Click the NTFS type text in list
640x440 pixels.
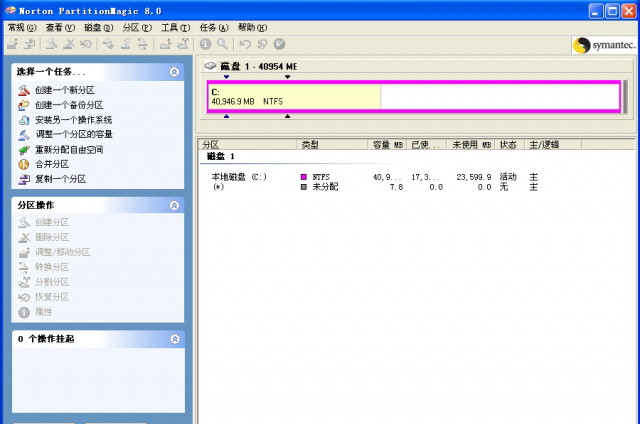point(321,177)
